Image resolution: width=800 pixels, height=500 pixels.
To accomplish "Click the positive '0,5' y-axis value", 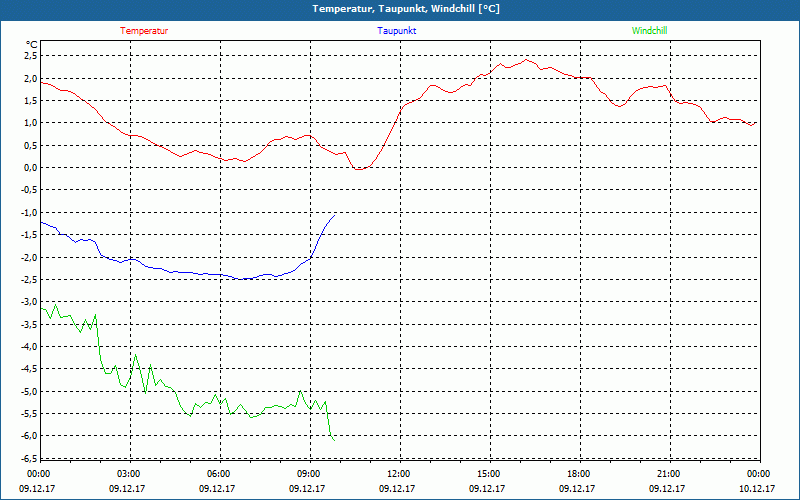I will coord(31,145).
